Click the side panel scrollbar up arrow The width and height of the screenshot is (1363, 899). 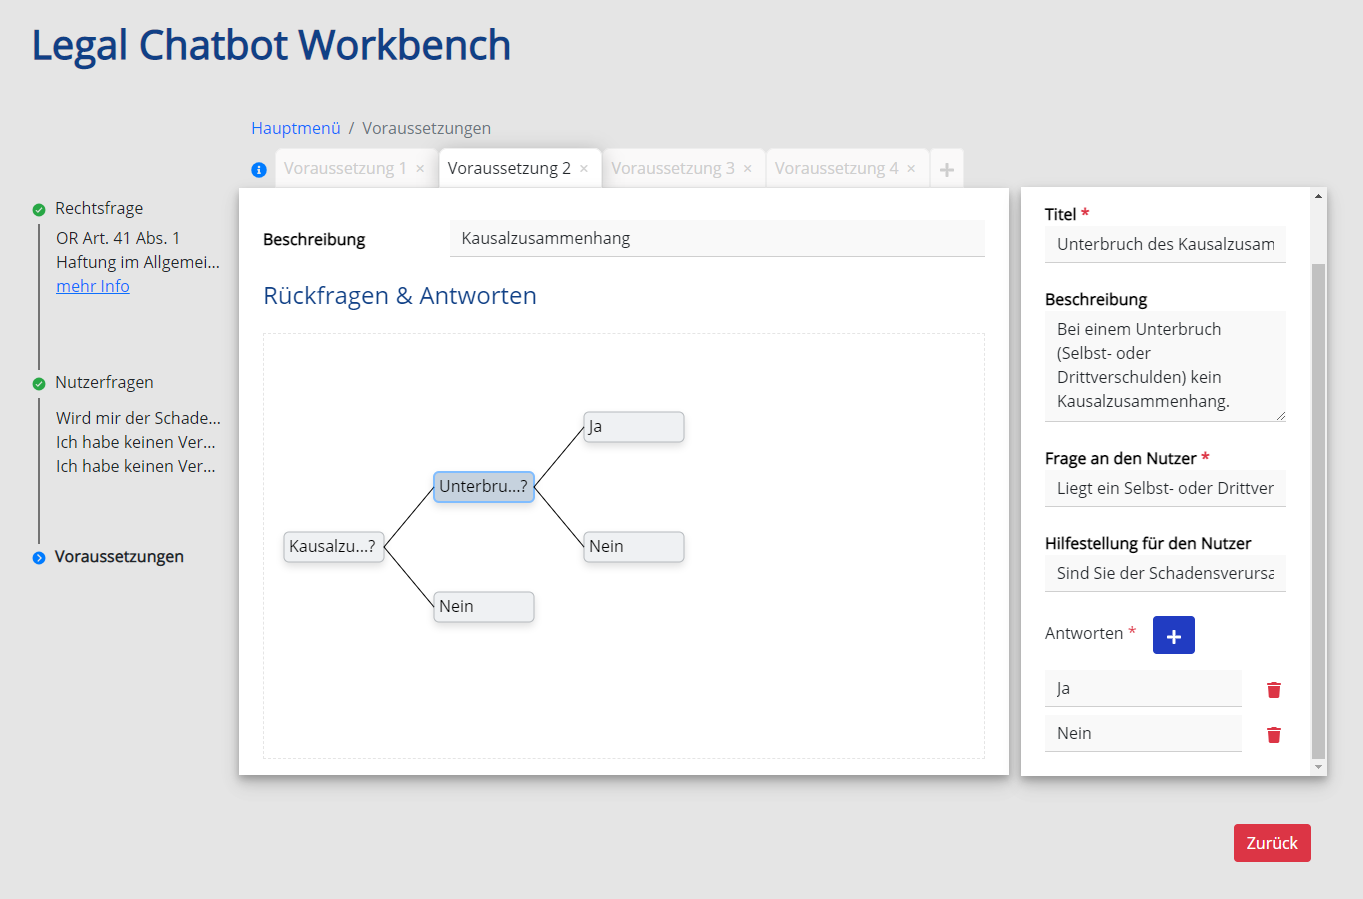coord(1319,195)
